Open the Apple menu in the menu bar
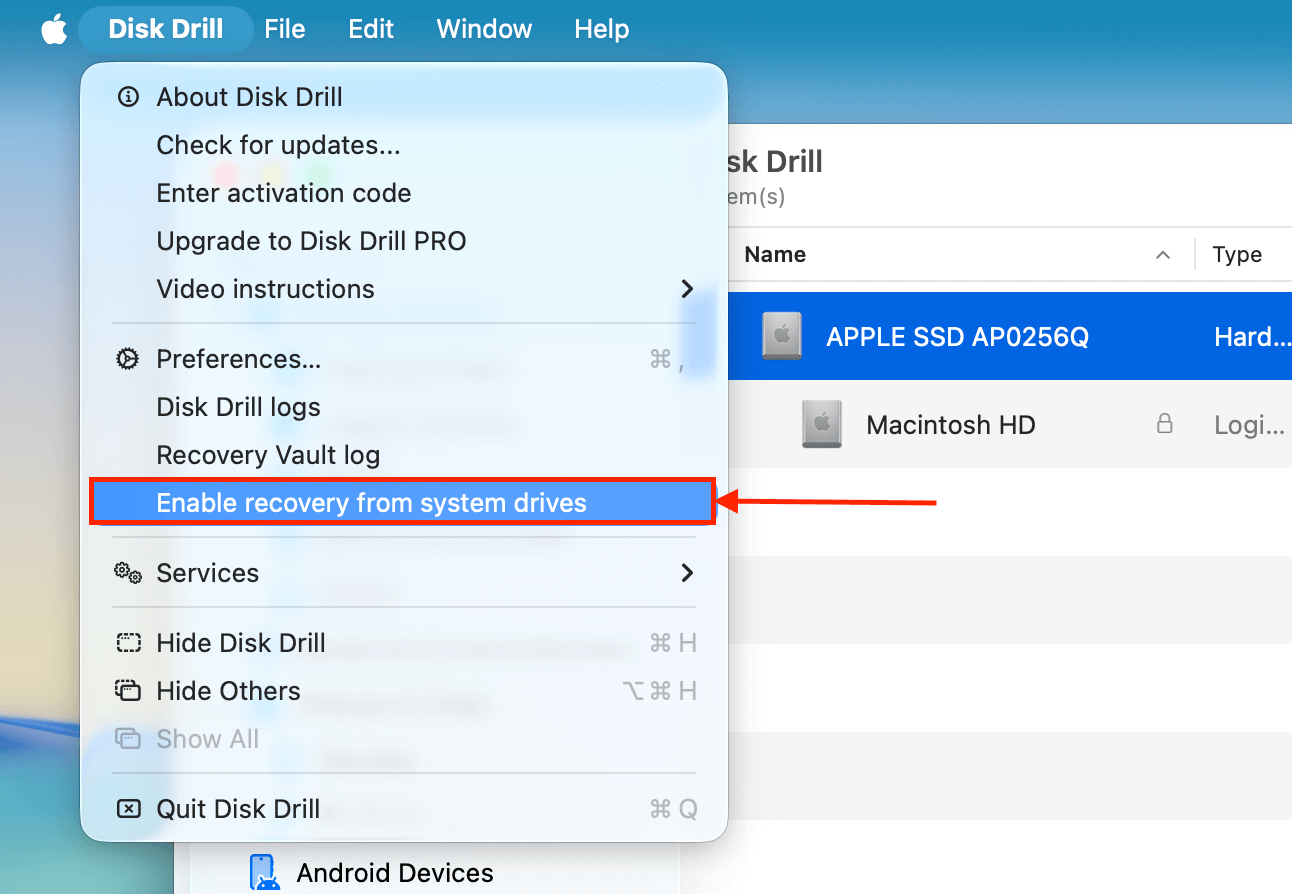The image size is (1292, 894). pyautogui.click(x=52, y=29)
